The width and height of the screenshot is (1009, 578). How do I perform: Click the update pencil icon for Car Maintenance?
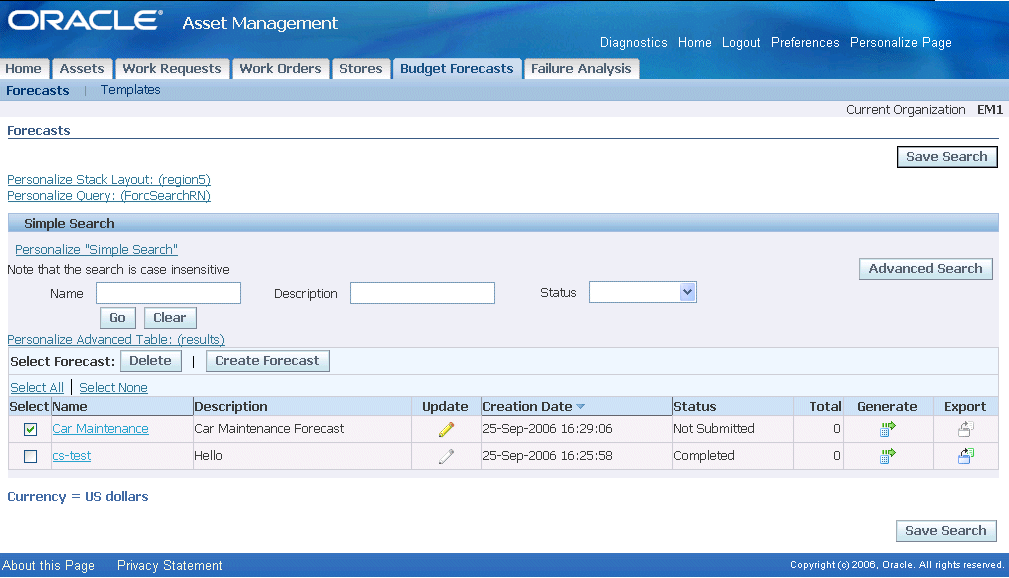click(446, 429)
